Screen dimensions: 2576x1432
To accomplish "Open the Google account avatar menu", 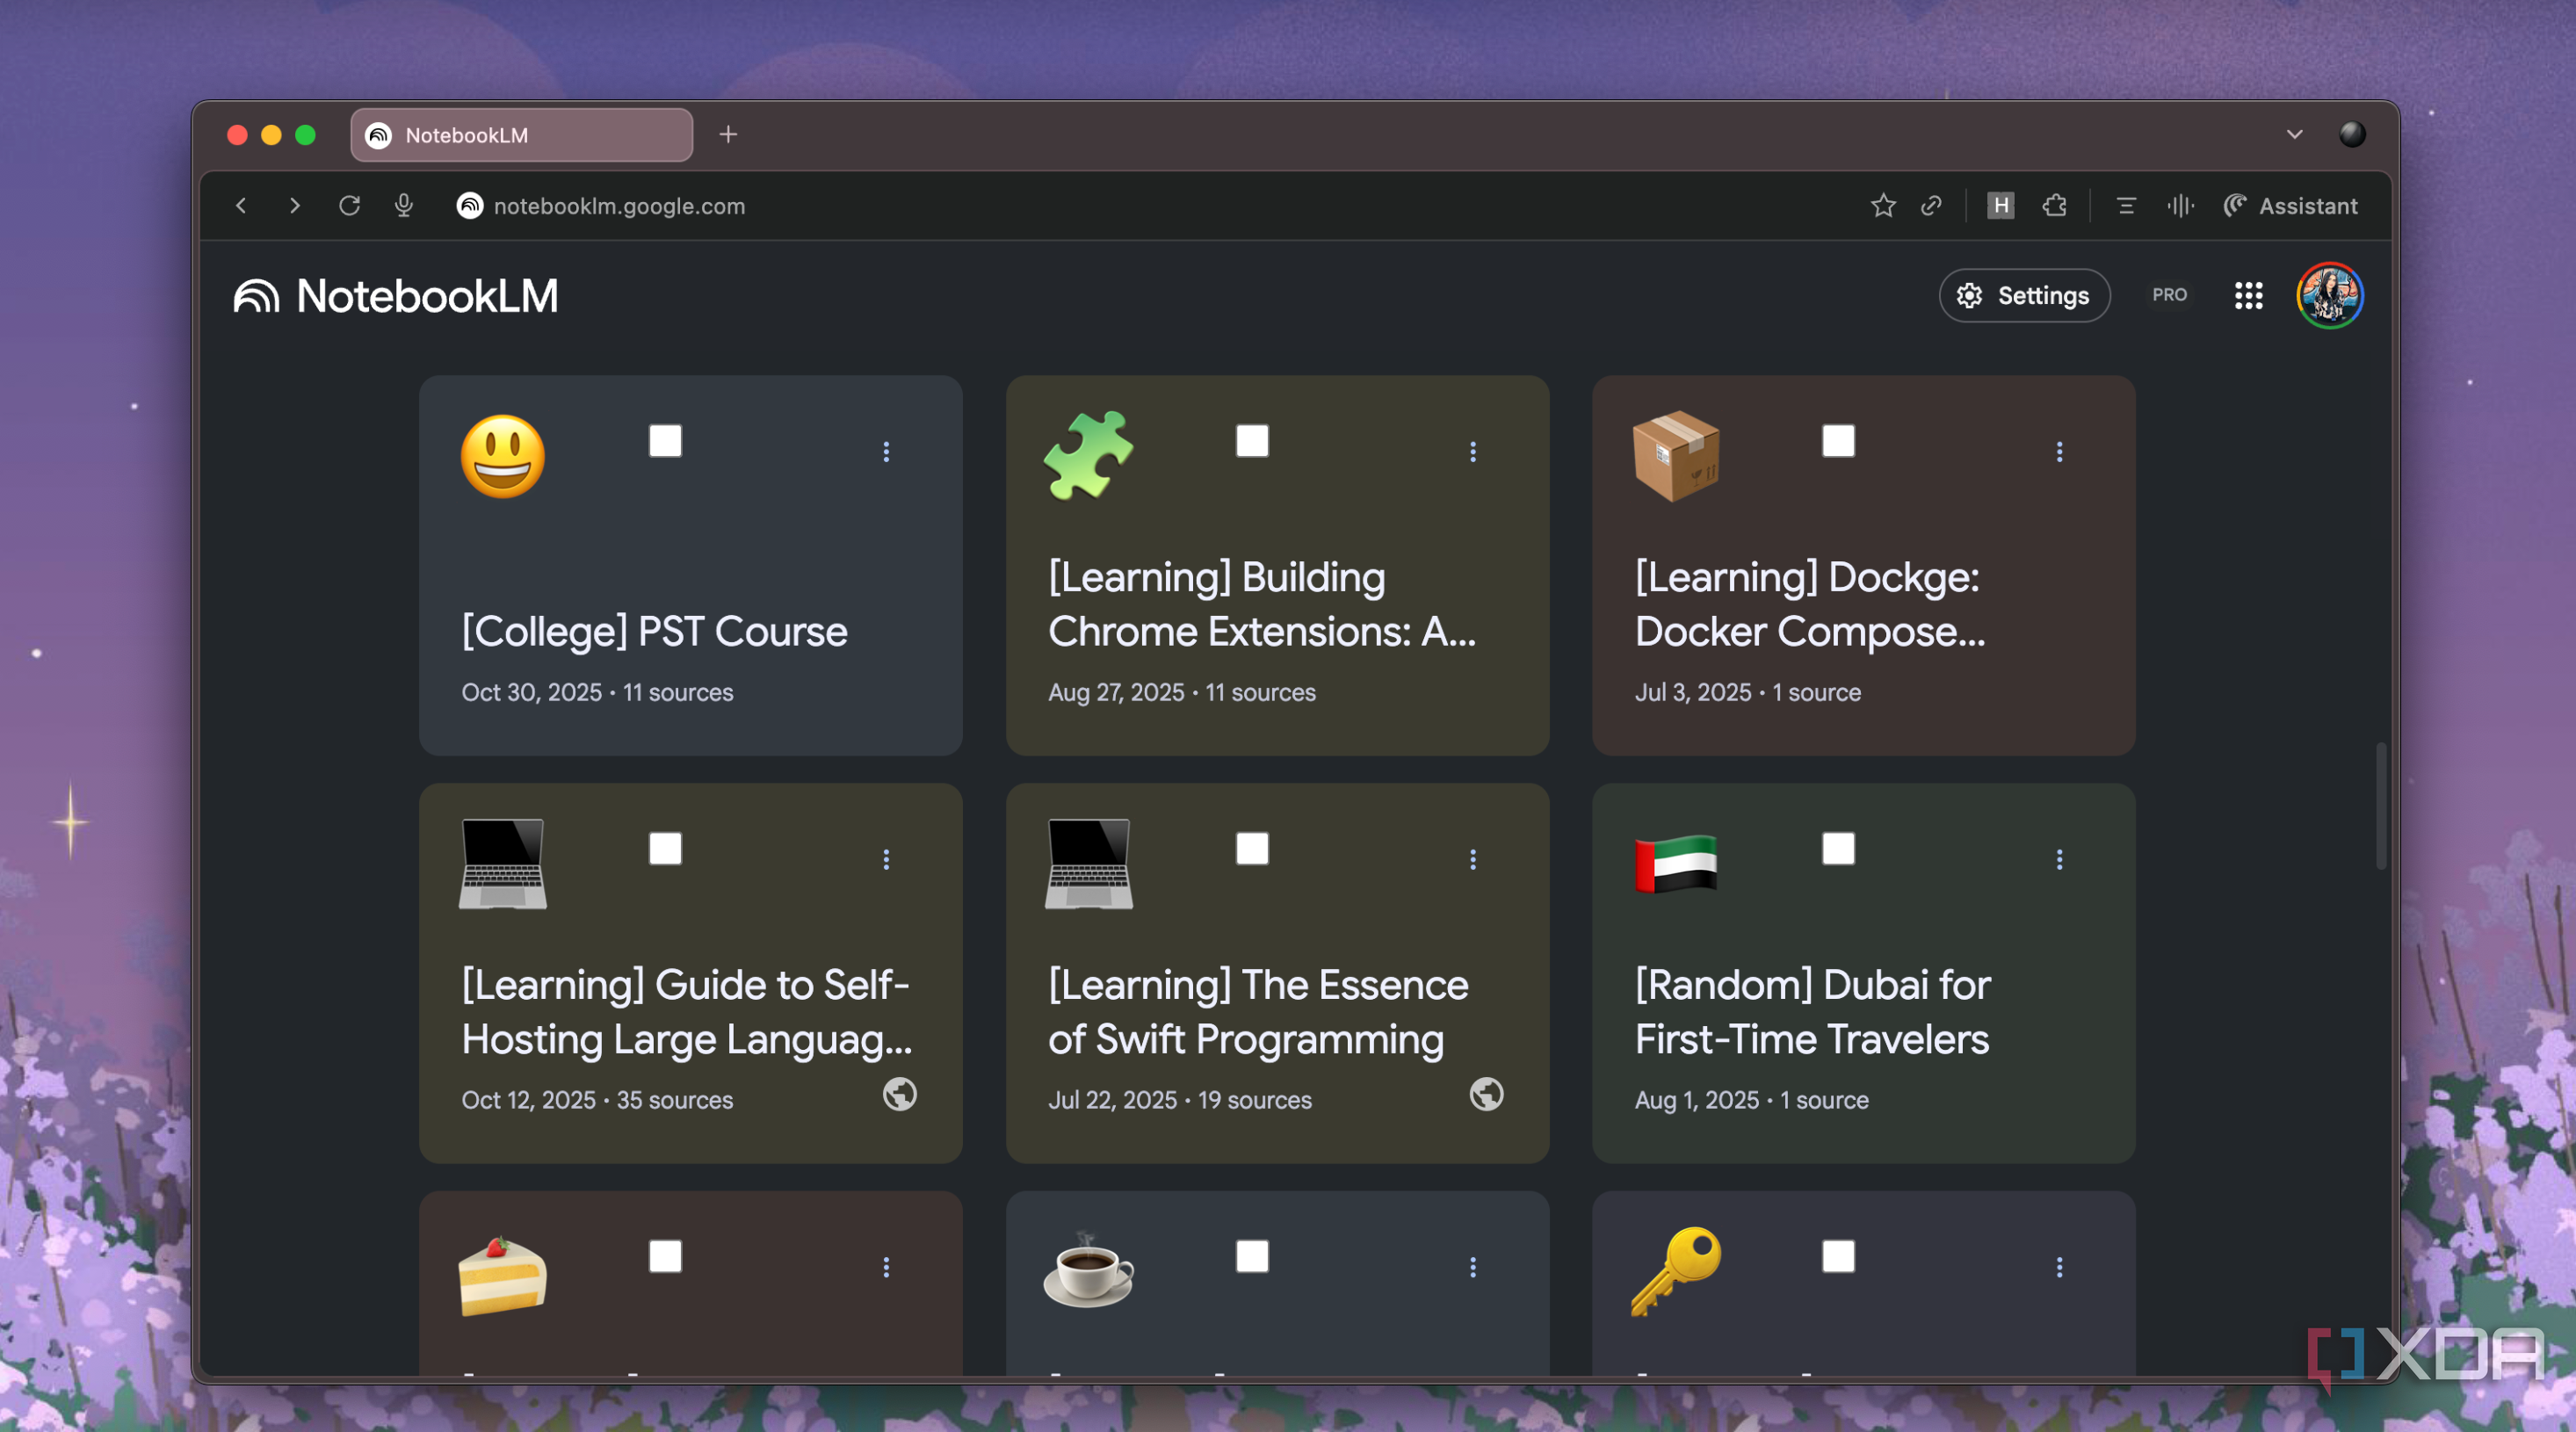I will [2329, 295].
